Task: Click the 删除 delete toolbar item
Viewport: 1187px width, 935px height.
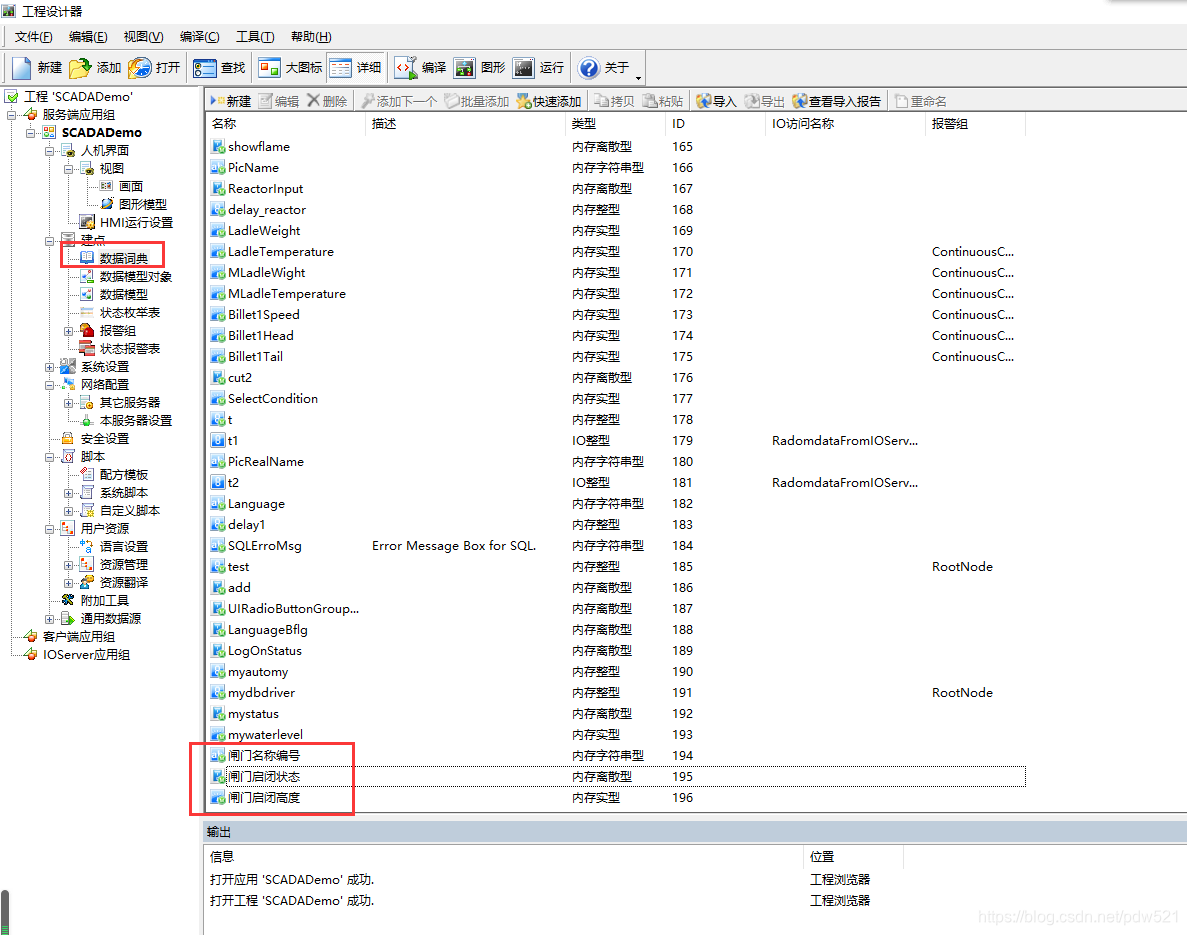Action: click(x=327, y=101)
